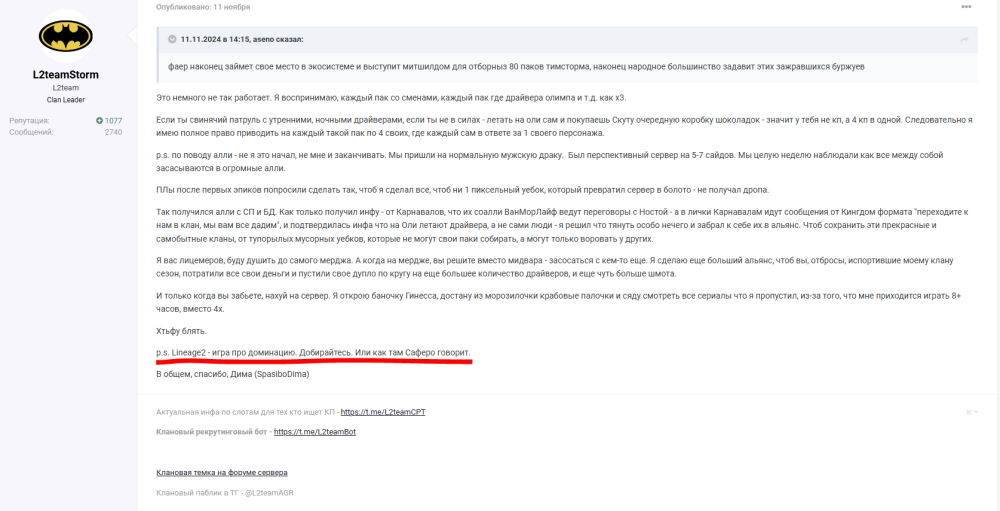This screenshot has height=511, width=1000.
Task: Click the @L2teamAGR Telegram handle
Action: [269, 493]
